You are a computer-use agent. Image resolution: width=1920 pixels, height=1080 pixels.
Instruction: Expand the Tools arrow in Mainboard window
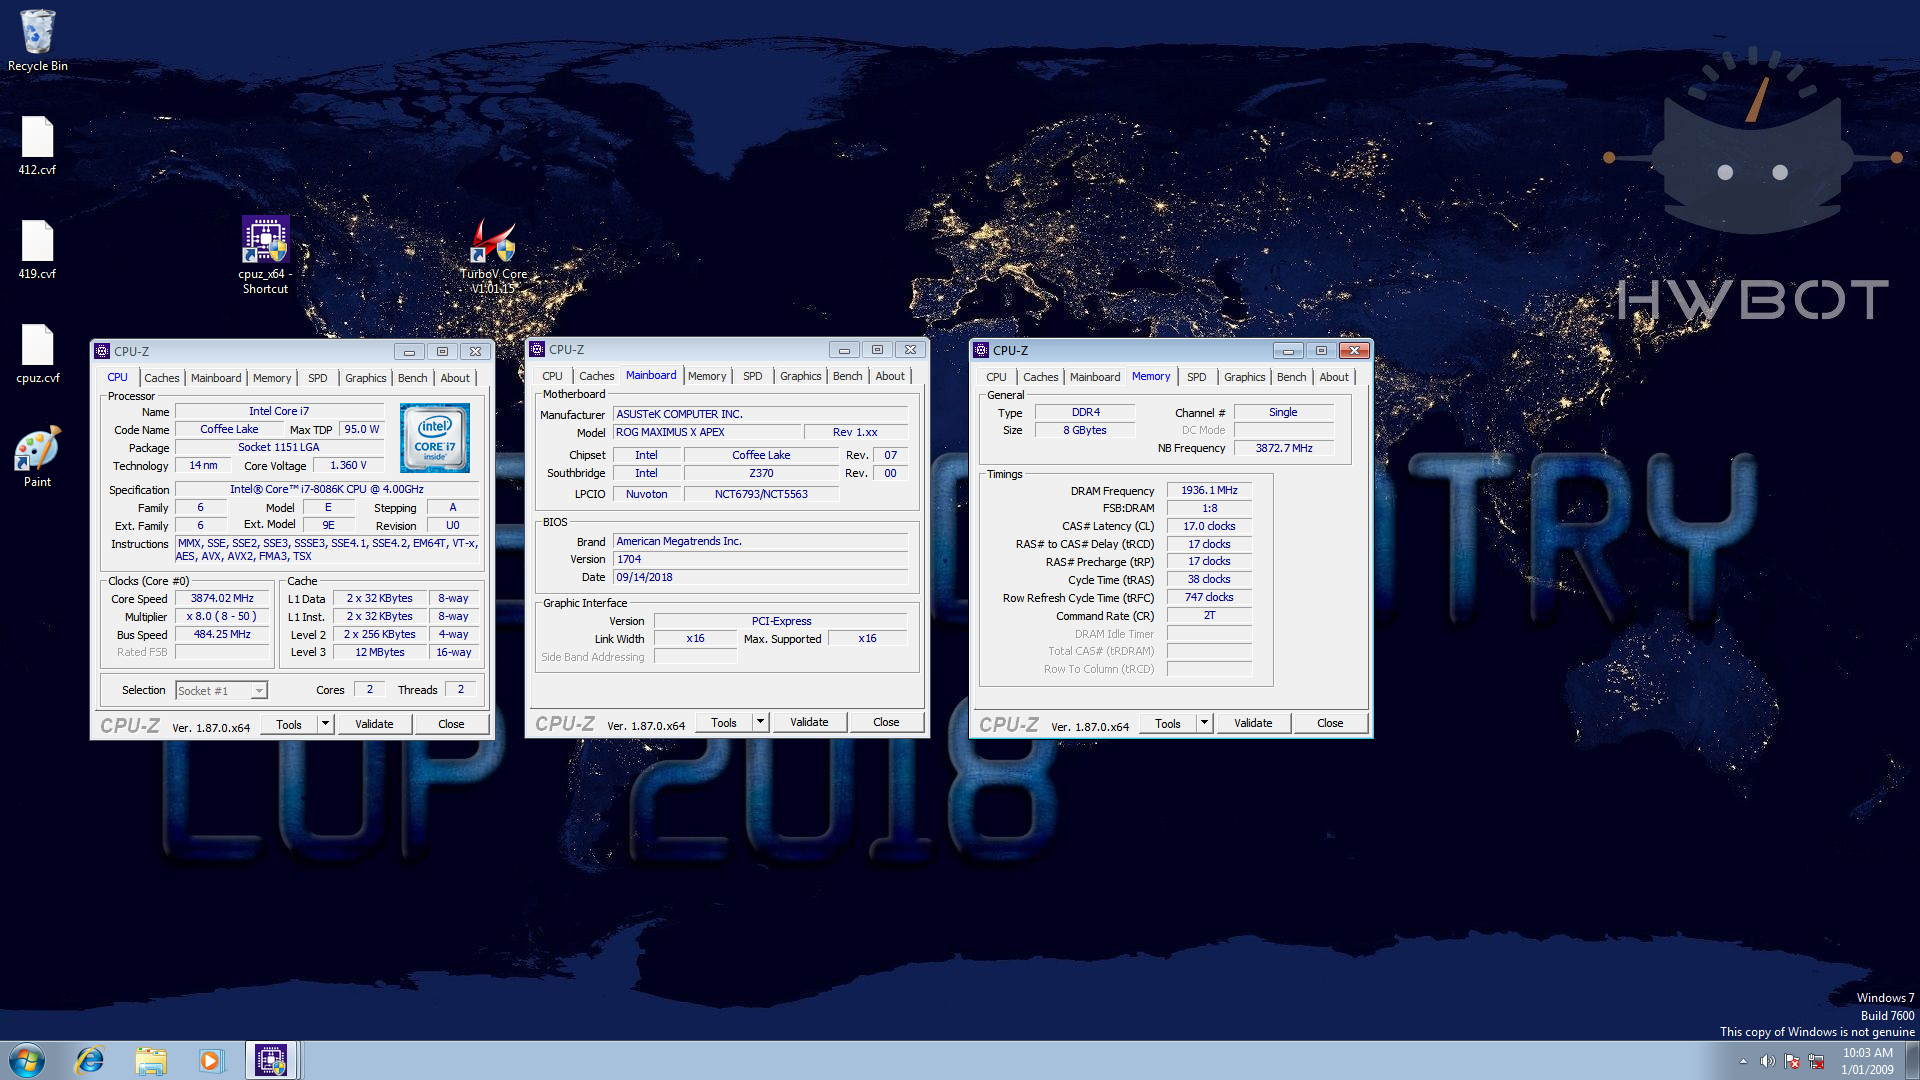(760, 722)
